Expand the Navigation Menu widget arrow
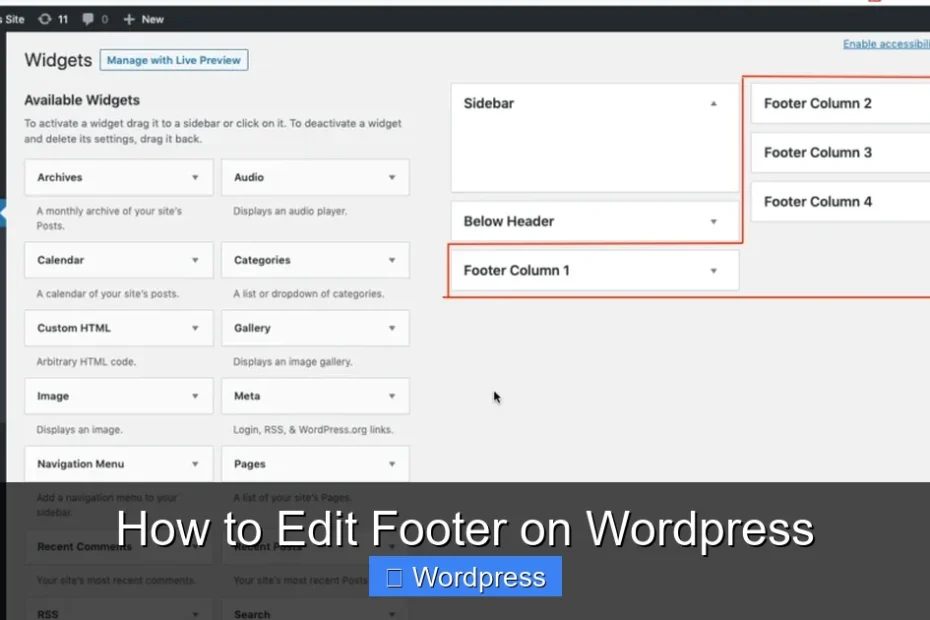930x620 pixels. [195, 464]
